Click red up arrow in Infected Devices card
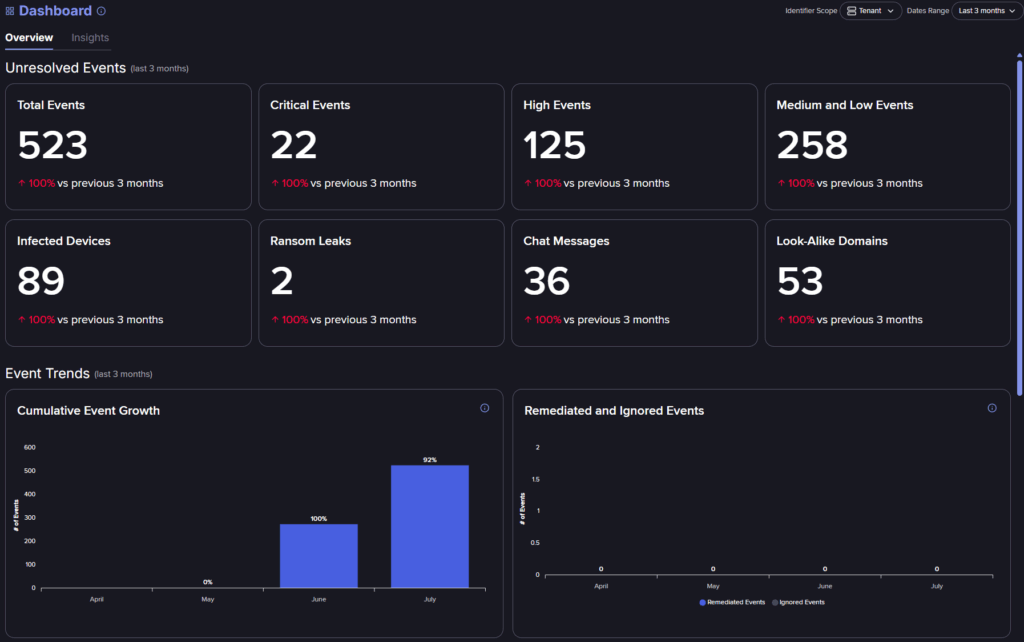Screen dimensions: 1024x642 (x=21, y=320)
